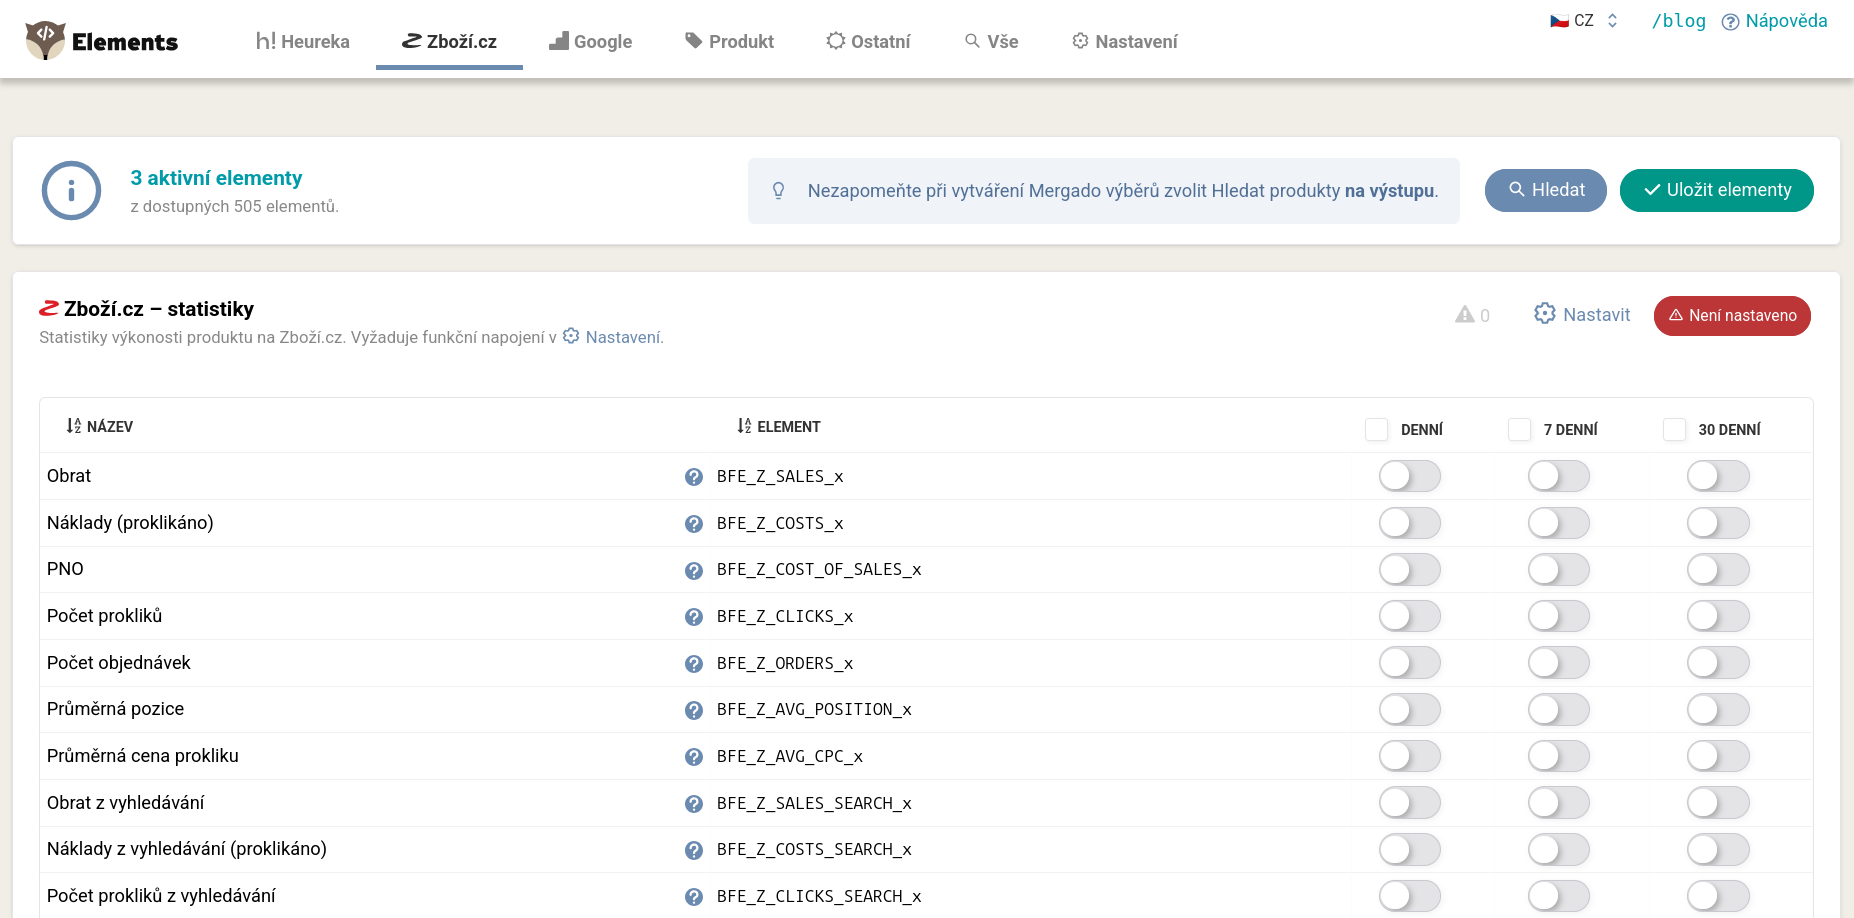Viewport: 1854px width, 918px height.
Task: Switch to the Zboží.cz tab
Action: [449, 41]
